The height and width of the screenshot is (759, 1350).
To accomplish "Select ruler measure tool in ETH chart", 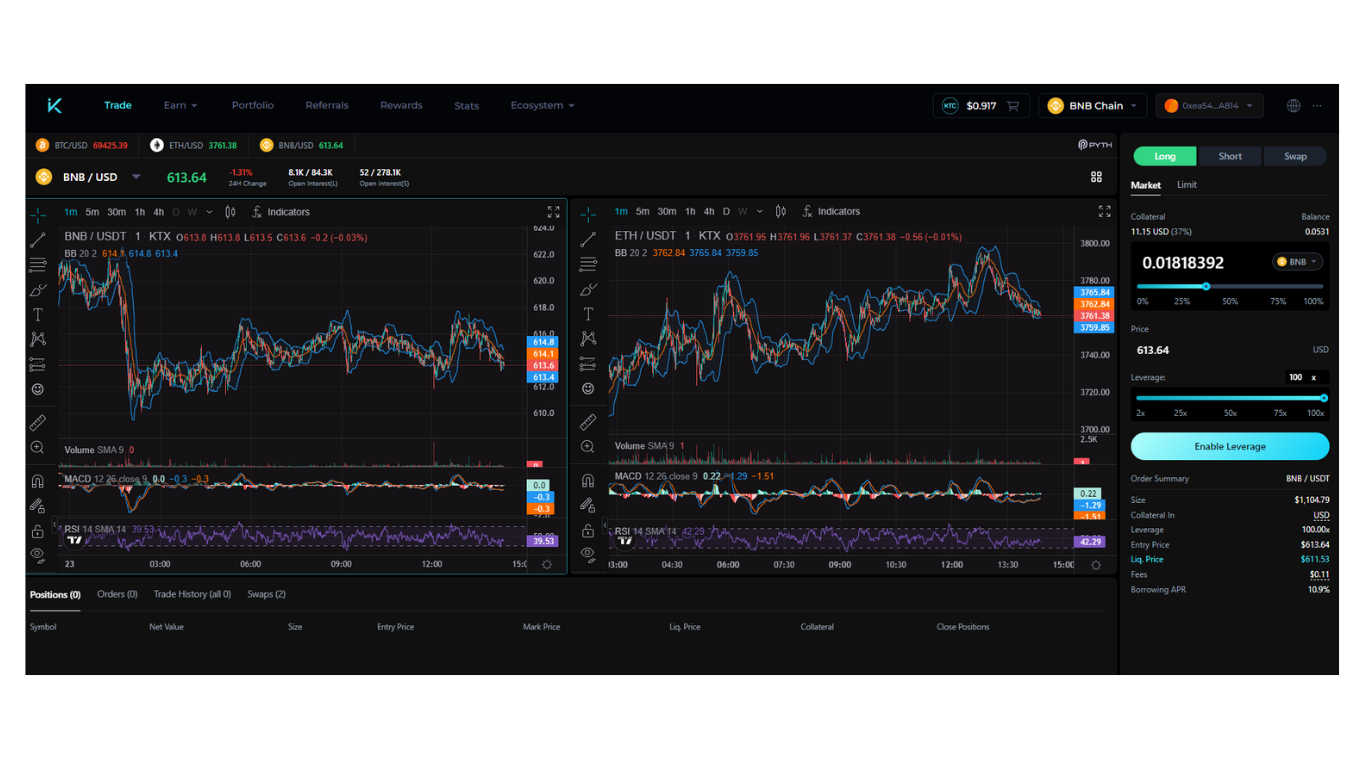I will [588, 421].
